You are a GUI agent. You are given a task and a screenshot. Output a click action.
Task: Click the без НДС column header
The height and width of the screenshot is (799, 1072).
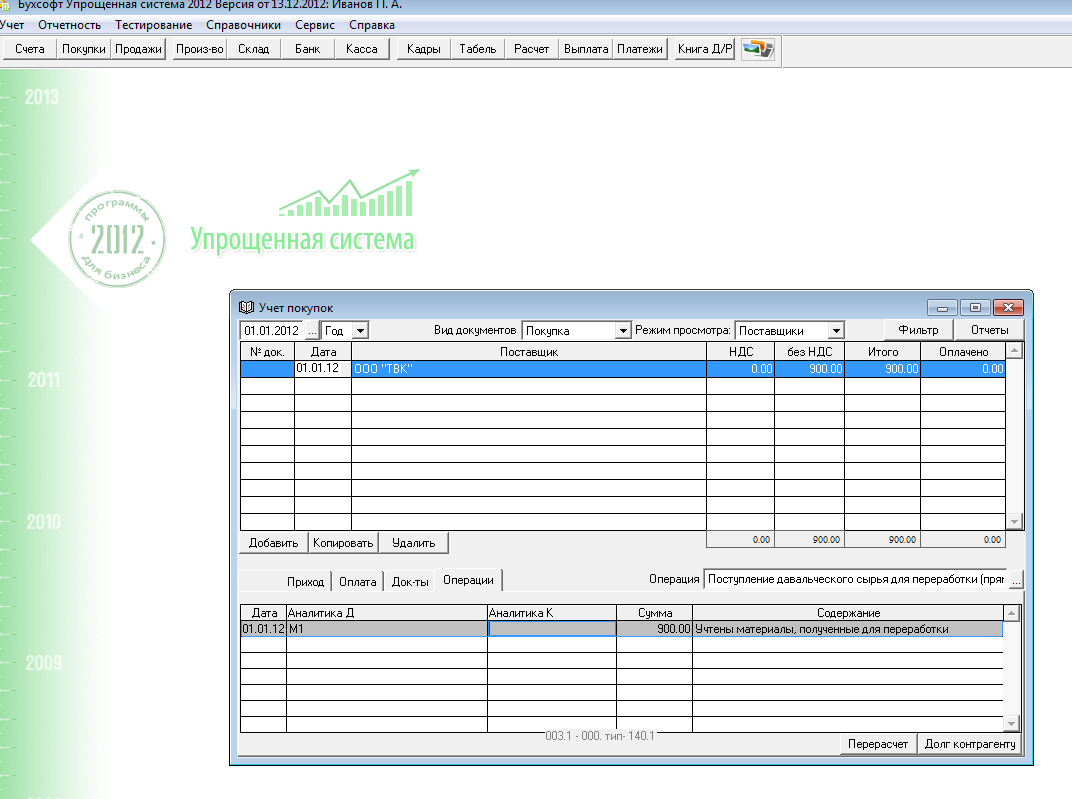coord(809,352)
